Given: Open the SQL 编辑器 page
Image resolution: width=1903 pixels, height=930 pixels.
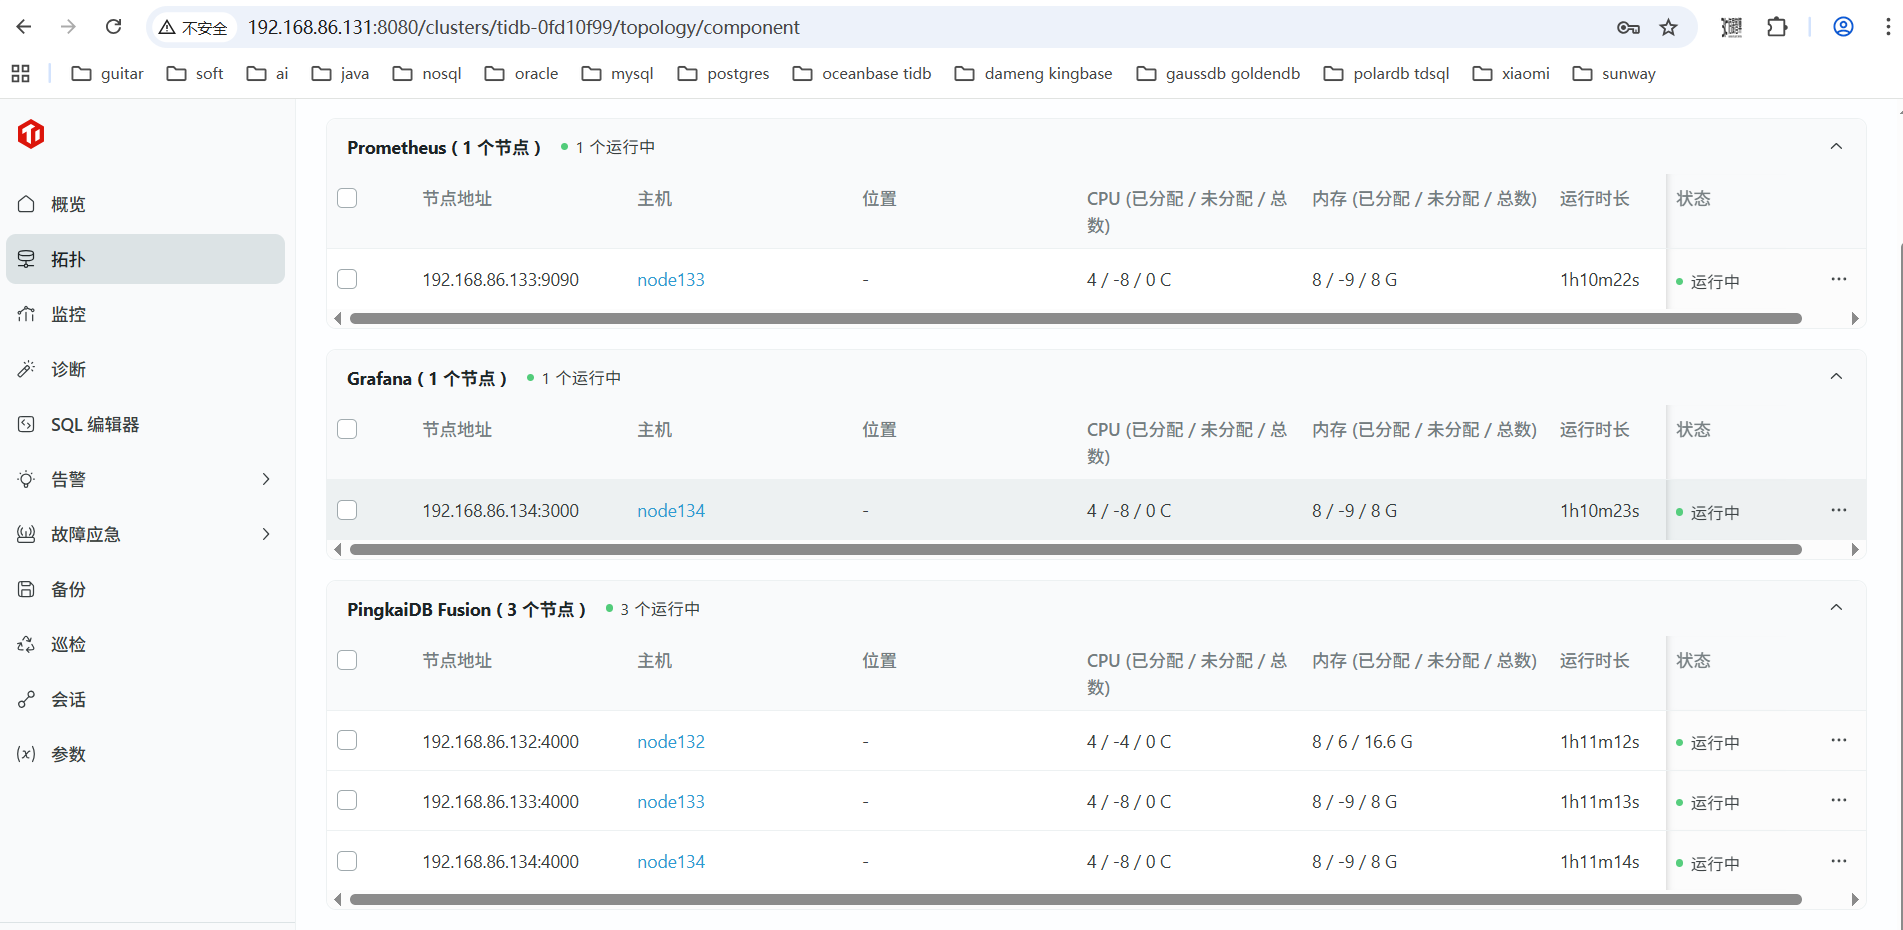Looking at the screenshot, I should 95,424.
